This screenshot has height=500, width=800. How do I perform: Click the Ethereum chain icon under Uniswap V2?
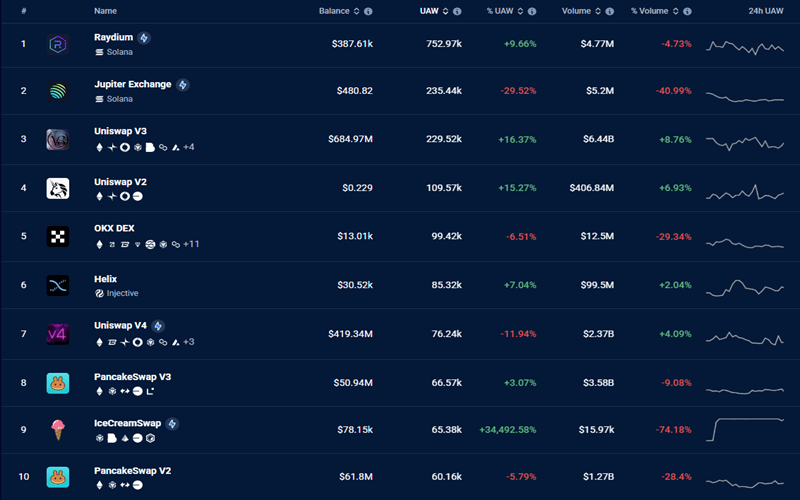coord(99,196)
